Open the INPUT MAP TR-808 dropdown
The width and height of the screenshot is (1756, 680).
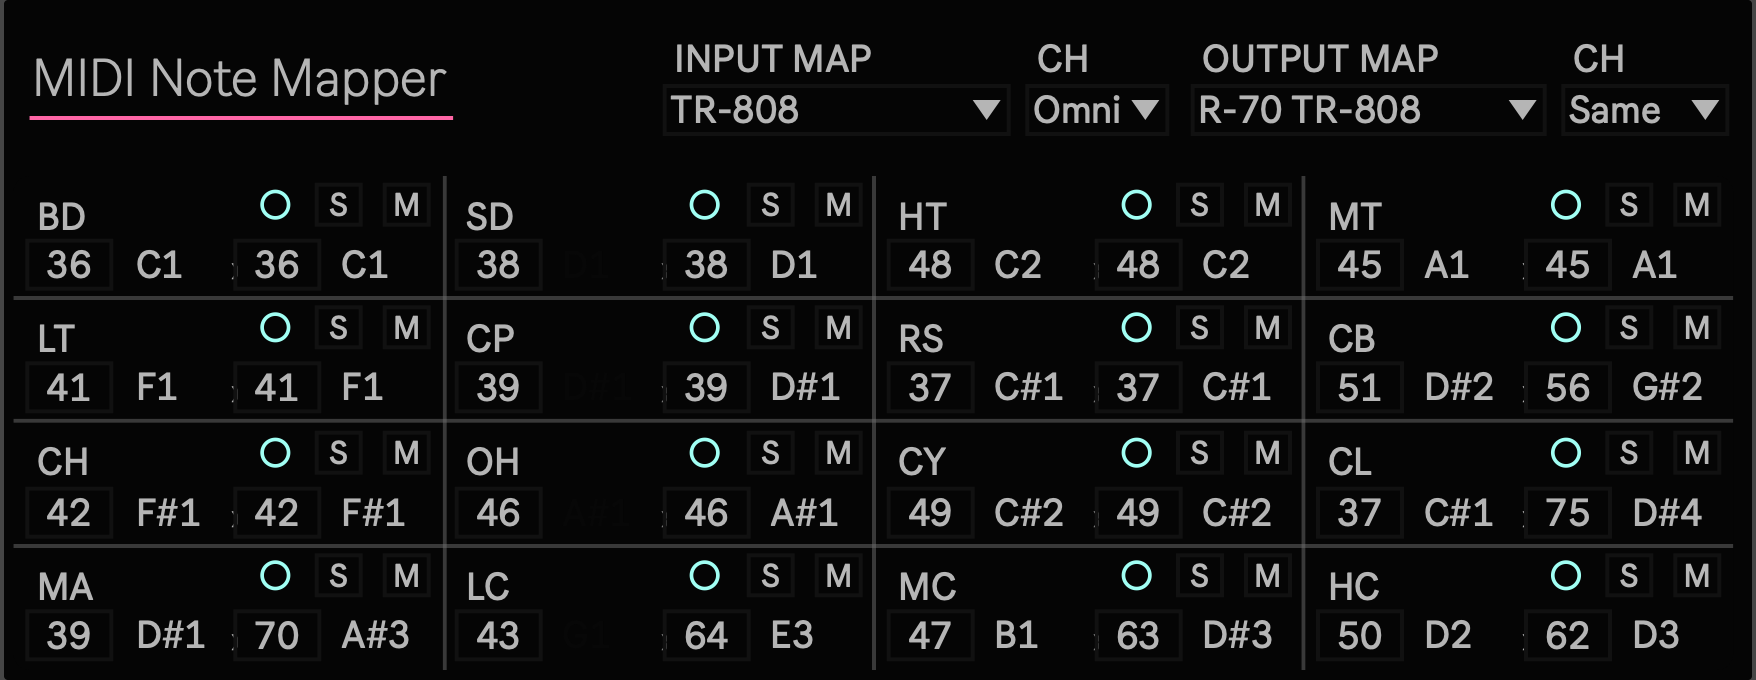pyautogui.click(x=836, y=110)
